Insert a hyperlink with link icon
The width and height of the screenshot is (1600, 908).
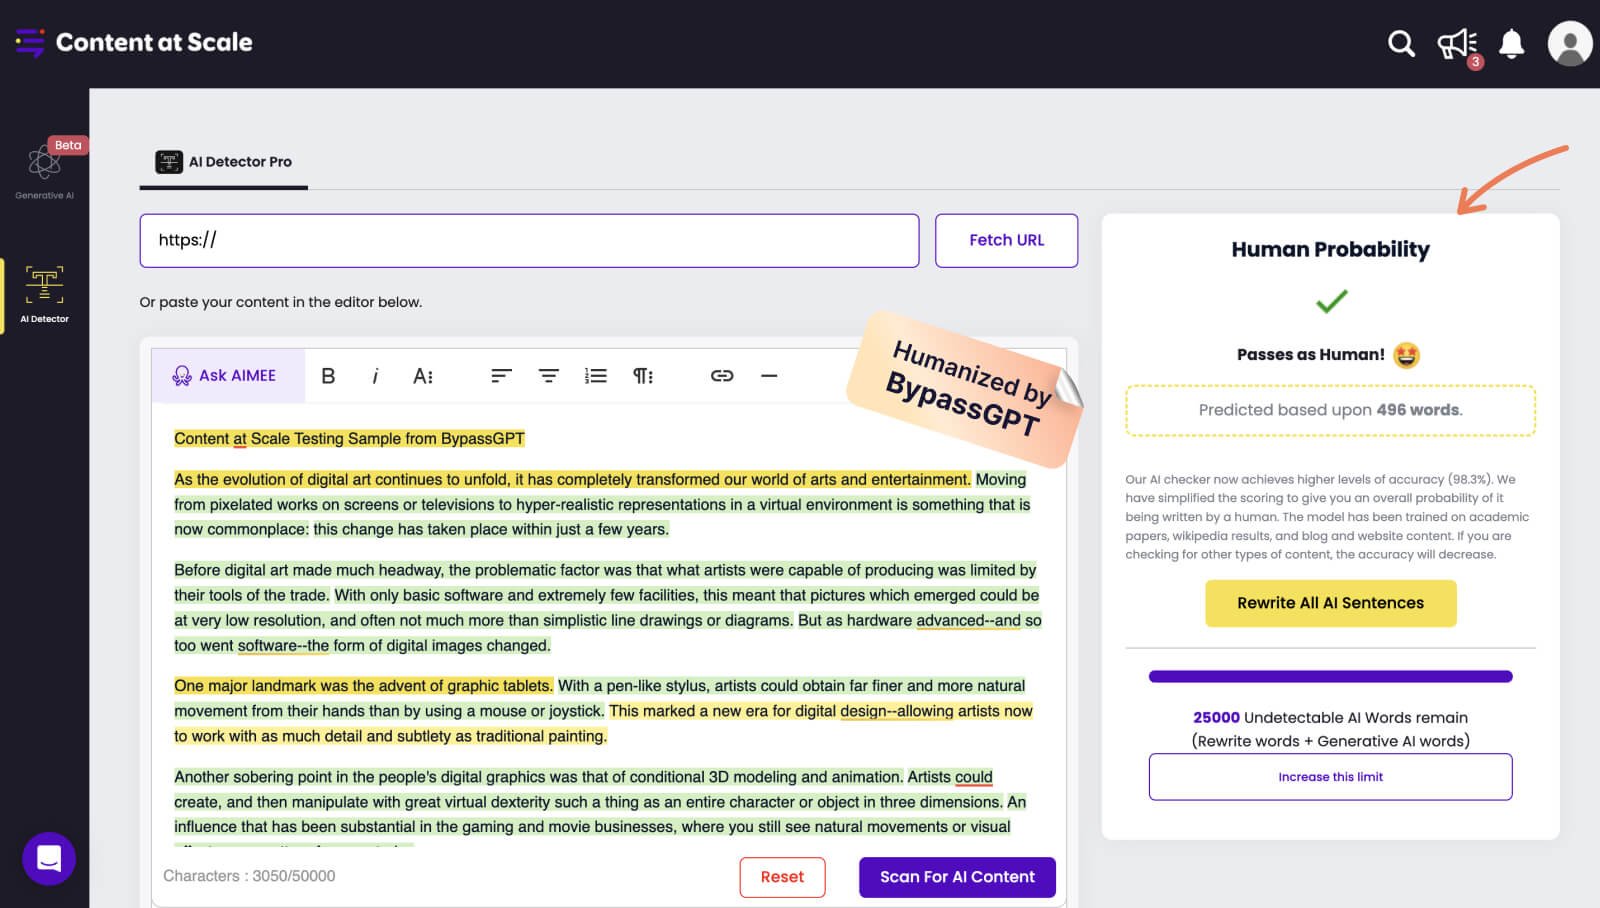722,376
